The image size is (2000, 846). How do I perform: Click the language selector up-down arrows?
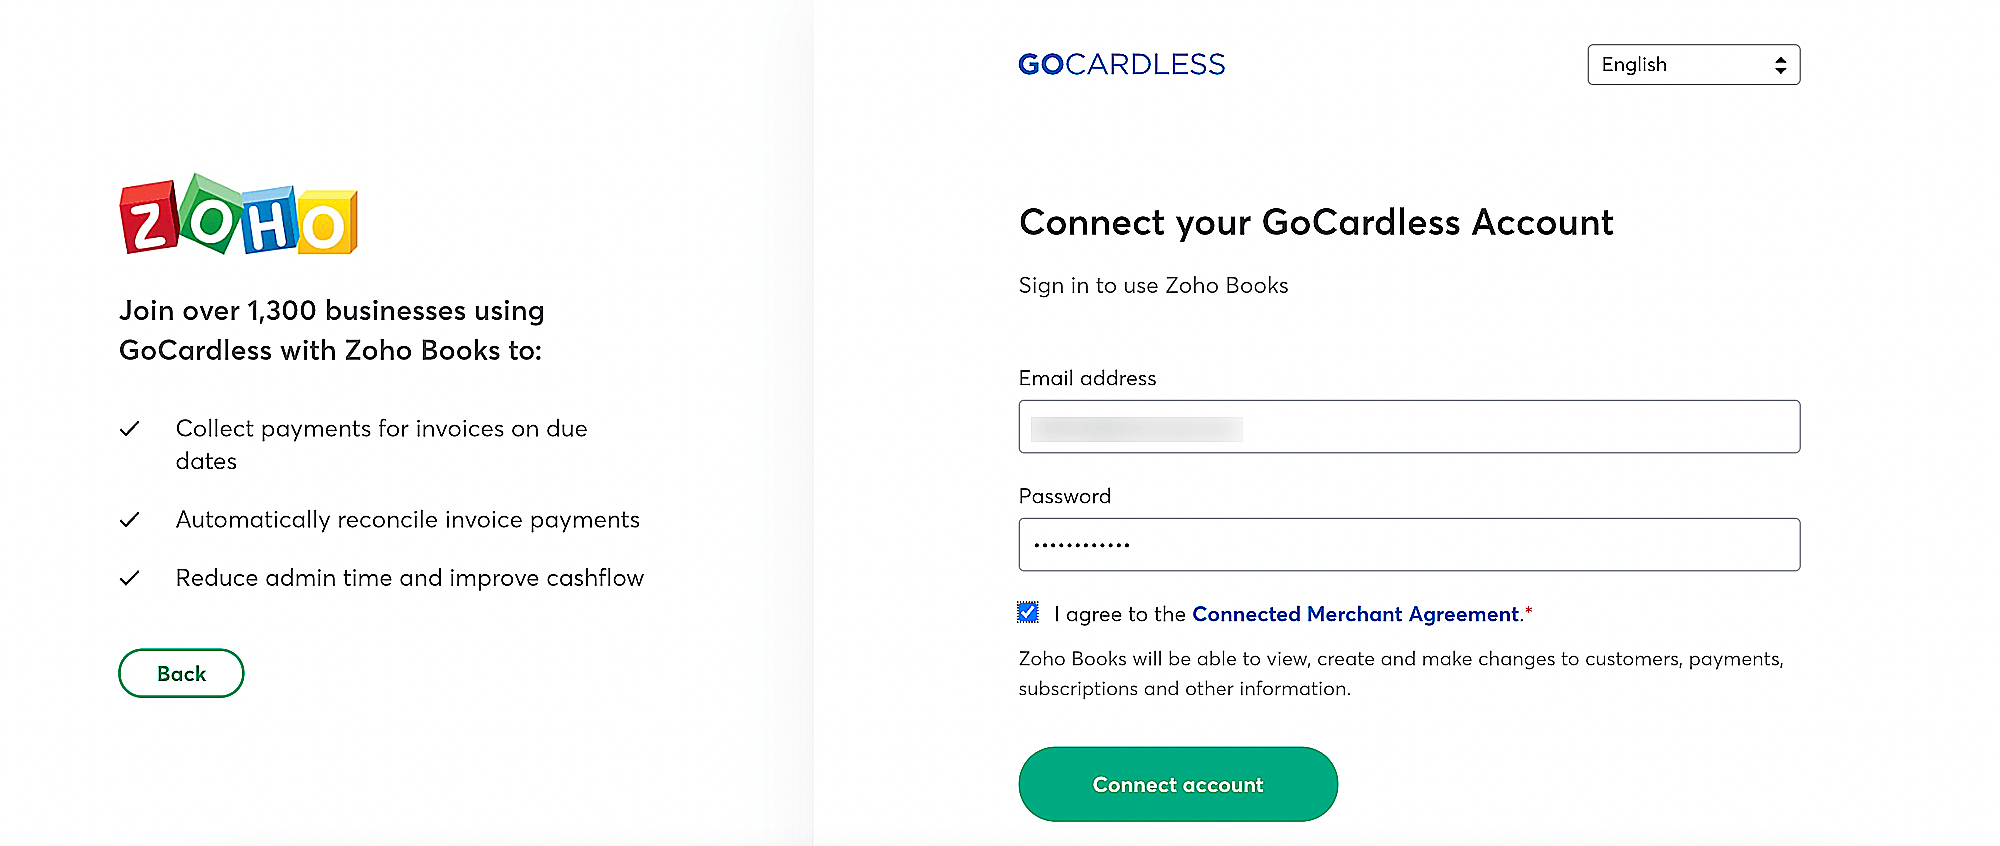tap(1780, 65)
